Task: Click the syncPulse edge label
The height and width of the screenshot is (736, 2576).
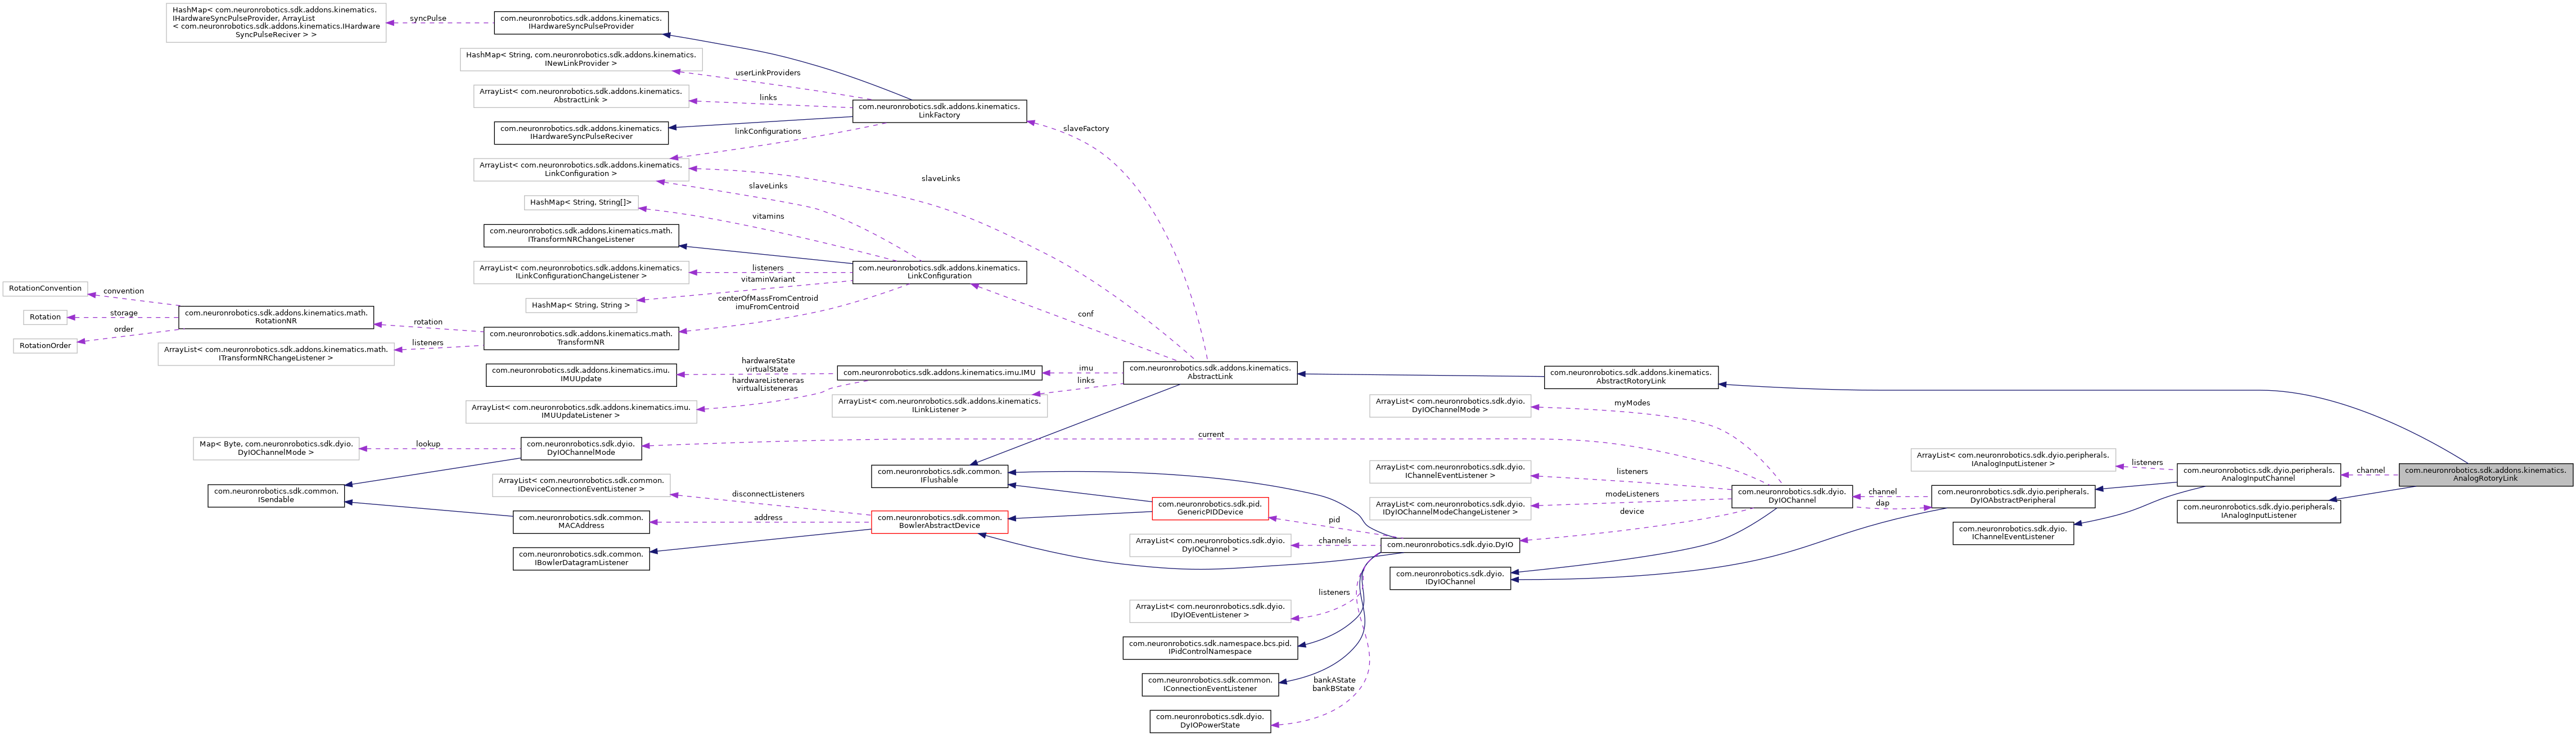Action: [428, 19]
